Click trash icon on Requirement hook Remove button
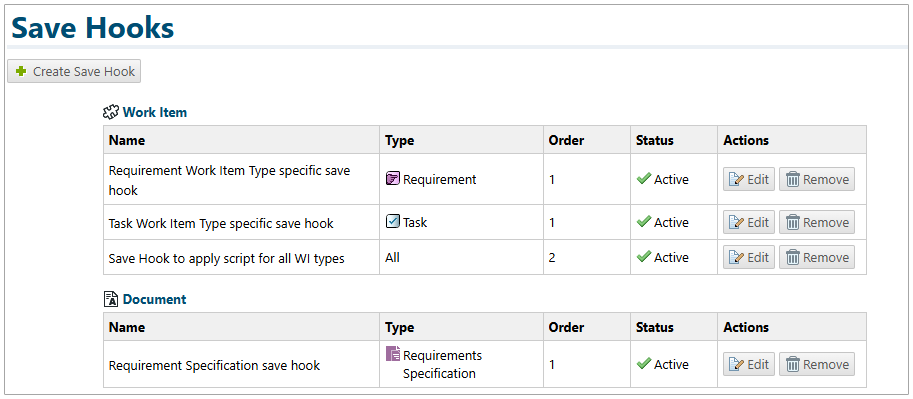This screenshot has width=913, height=399. click(x=792, y=179)
